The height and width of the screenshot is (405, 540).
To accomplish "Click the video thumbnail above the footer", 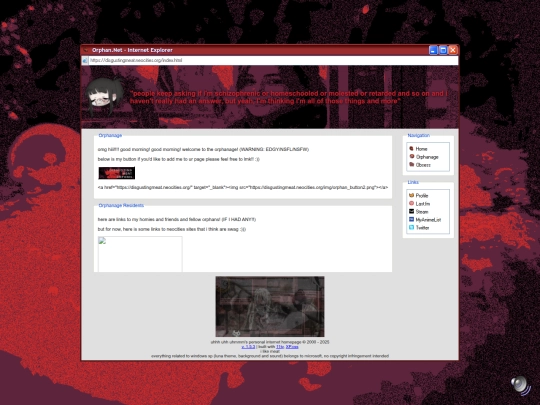I will 270,307.
